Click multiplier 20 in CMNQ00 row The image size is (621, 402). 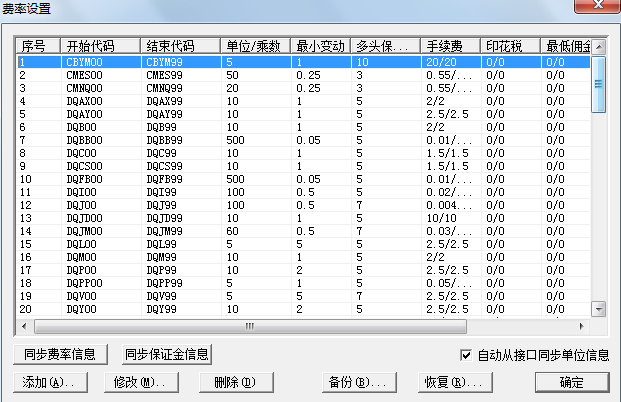point(232,88)
